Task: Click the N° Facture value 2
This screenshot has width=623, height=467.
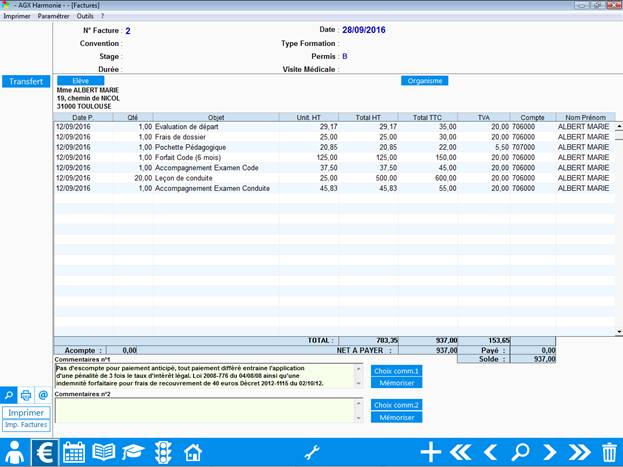Action: pyautogui.click(x=128, y=31)
